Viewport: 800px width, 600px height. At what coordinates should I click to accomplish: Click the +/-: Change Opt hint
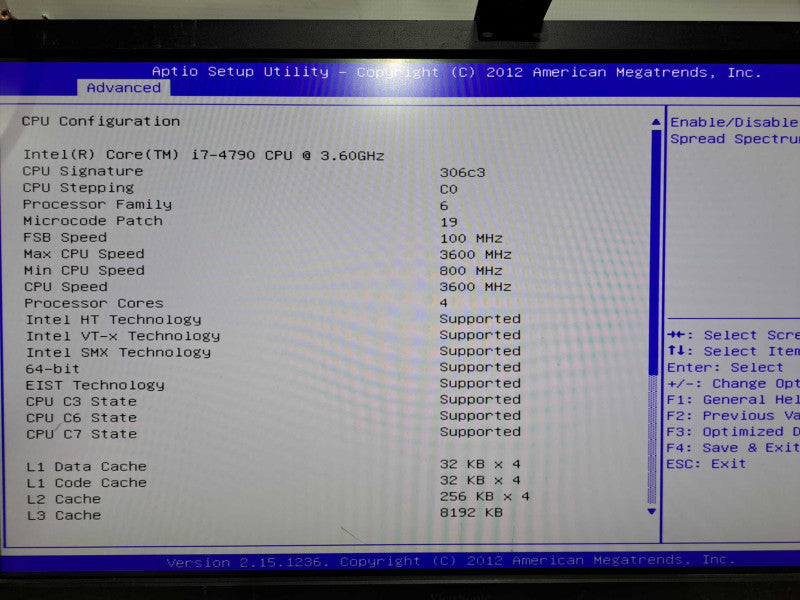733,383
